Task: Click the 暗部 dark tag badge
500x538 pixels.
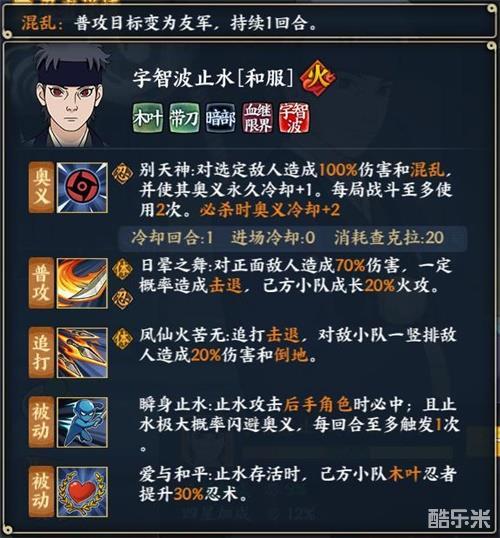Action: click(221, 118)
